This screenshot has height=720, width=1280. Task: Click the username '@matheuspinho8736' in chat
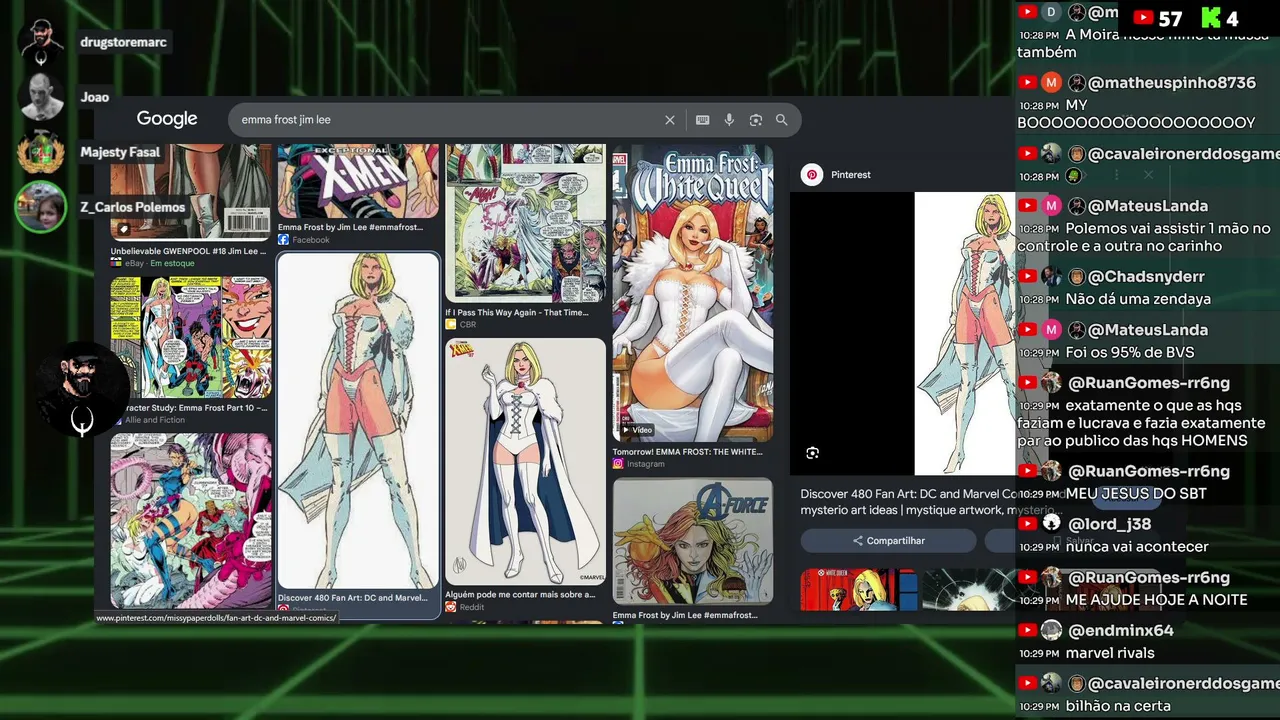pyautogui.click(x=1172, y=83)
